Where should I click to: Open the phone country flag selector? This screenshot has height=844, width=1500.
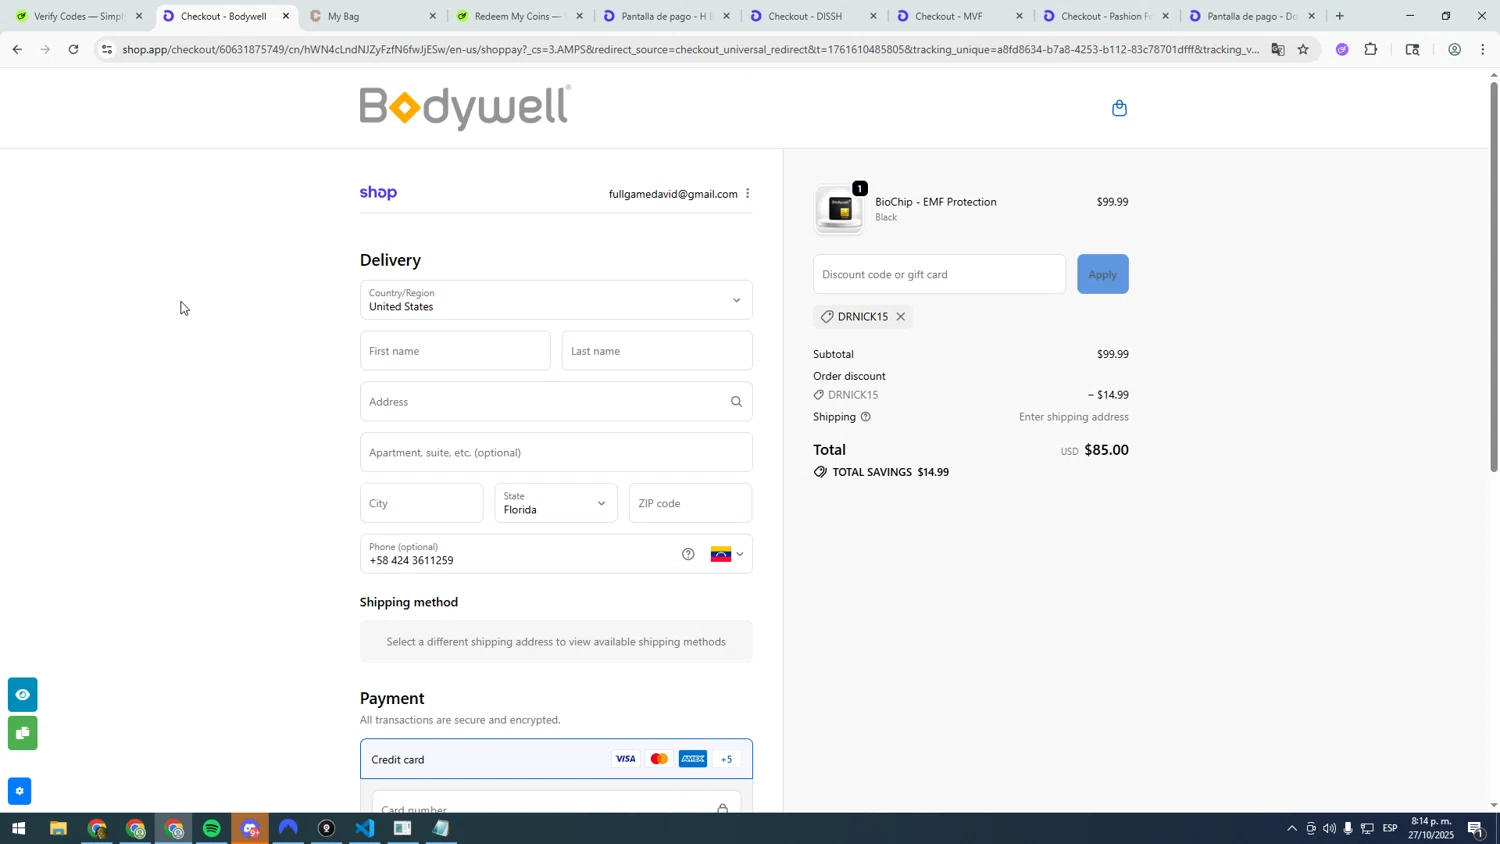point(727,554)
